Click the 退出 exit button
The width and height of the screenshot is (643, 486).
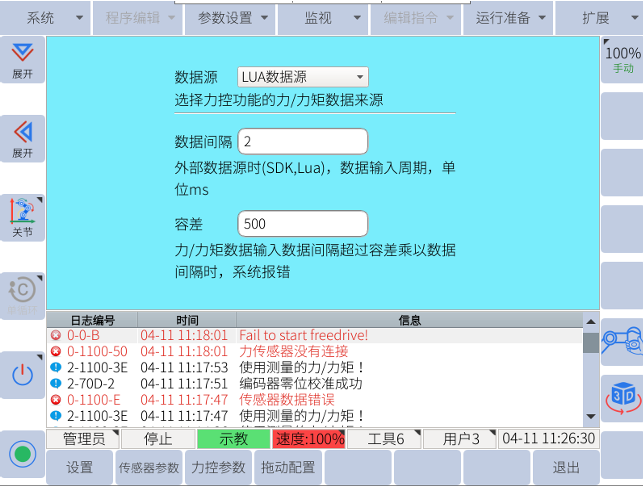click(x=566, y=467)
